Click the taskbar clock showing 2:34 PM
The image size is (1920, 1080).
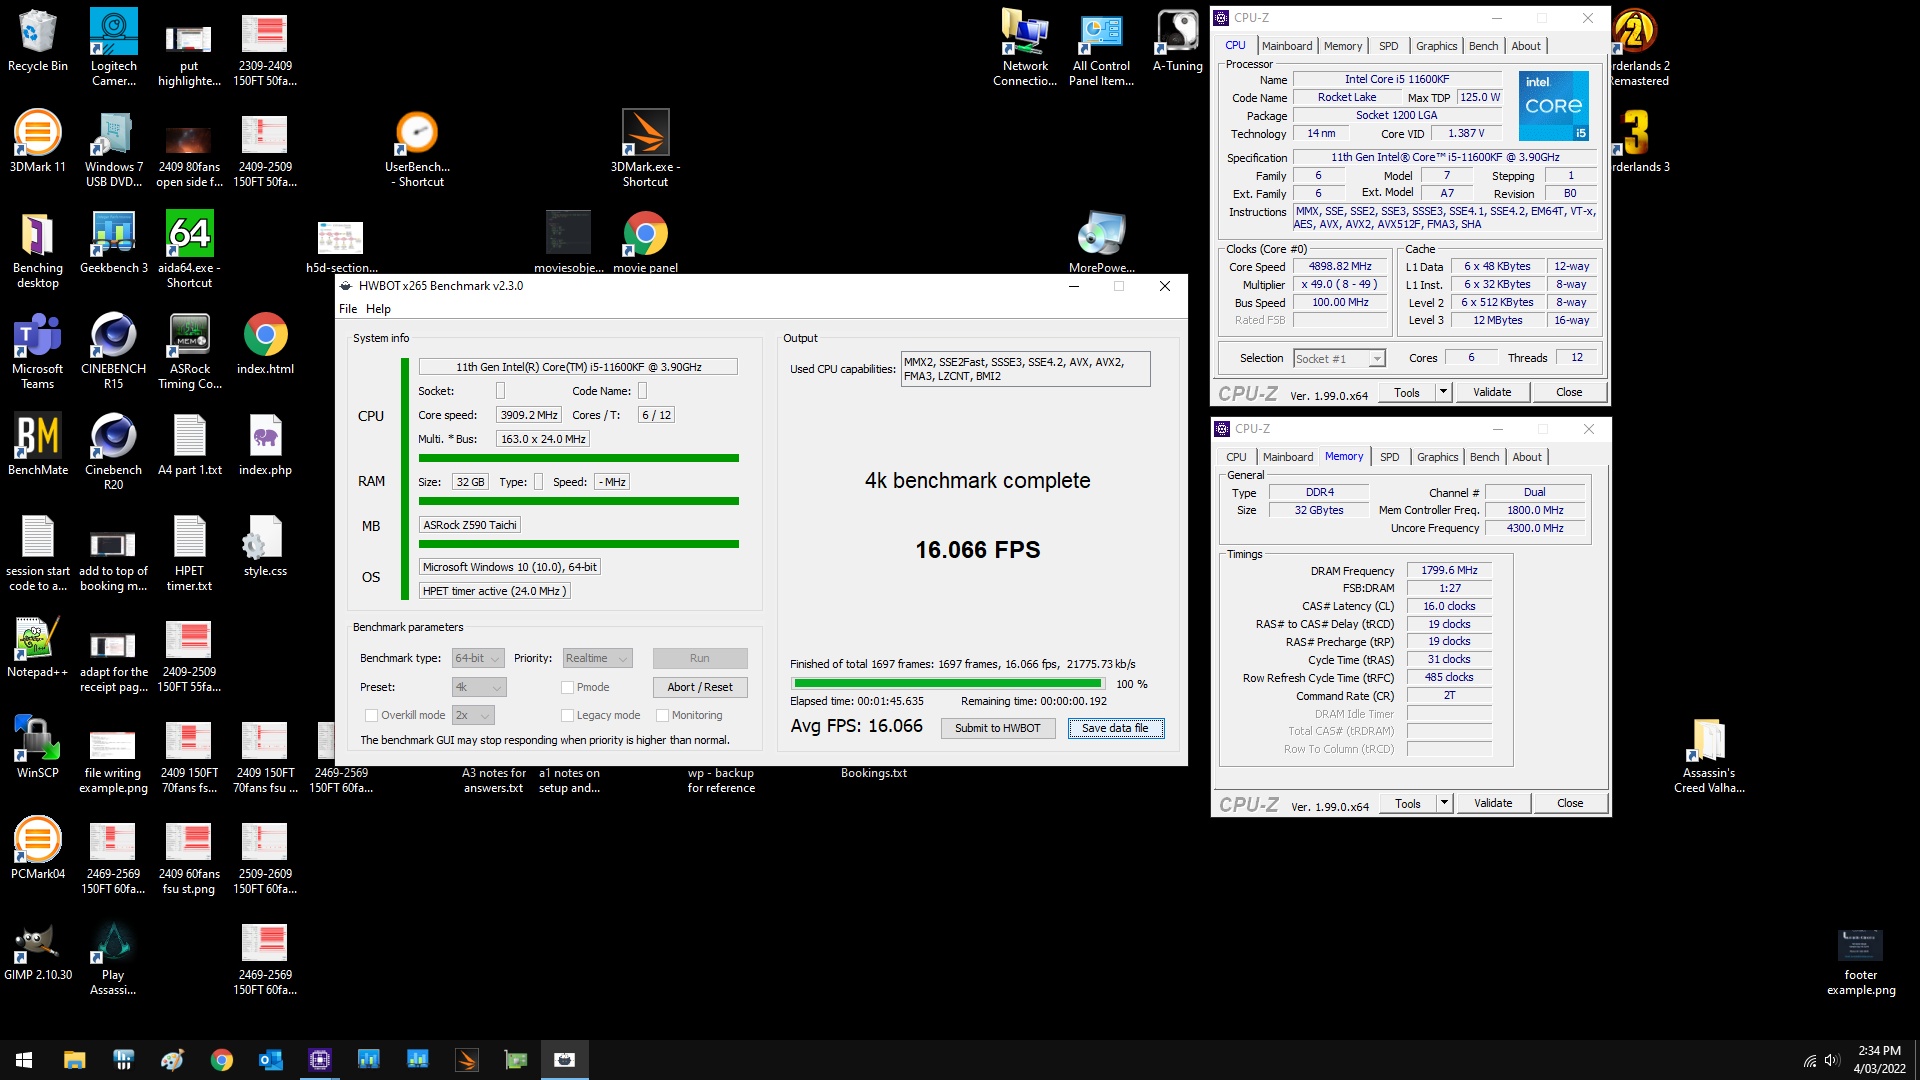coord(1879,1060)
